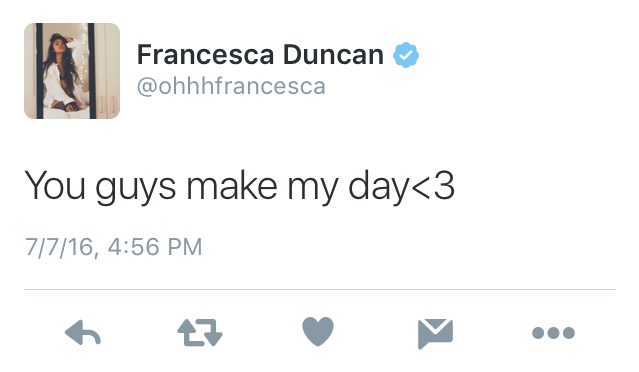Click the divider line above action icons

(x=320, y=290)
